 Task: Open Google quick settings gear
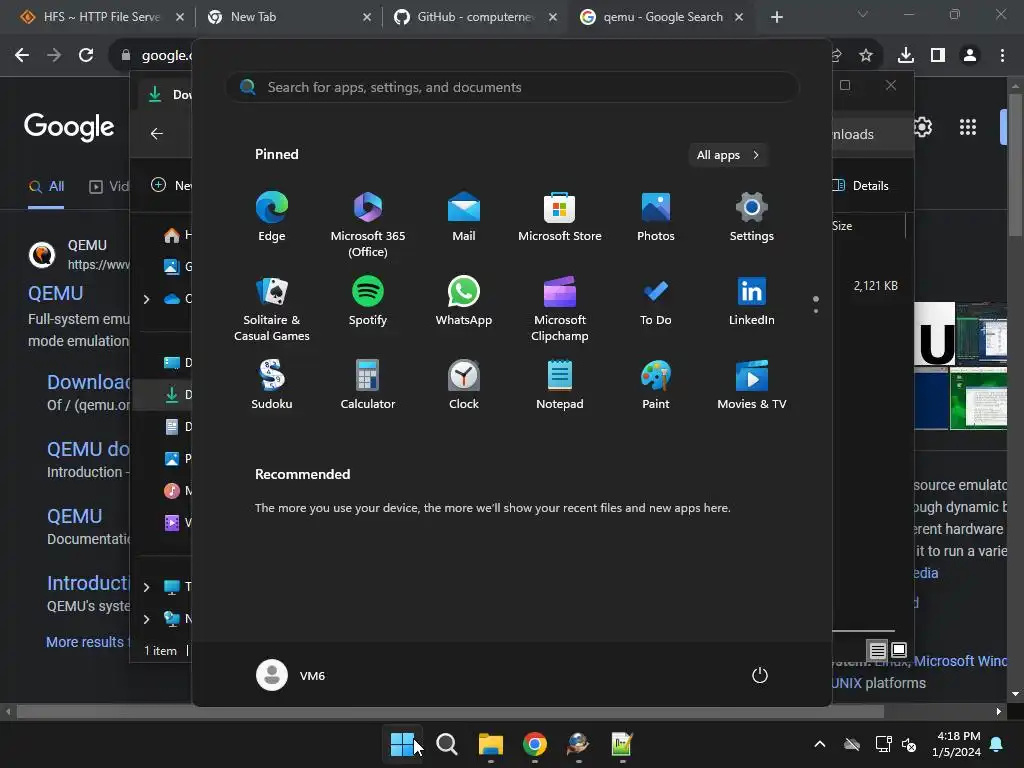tap(923, 127)
